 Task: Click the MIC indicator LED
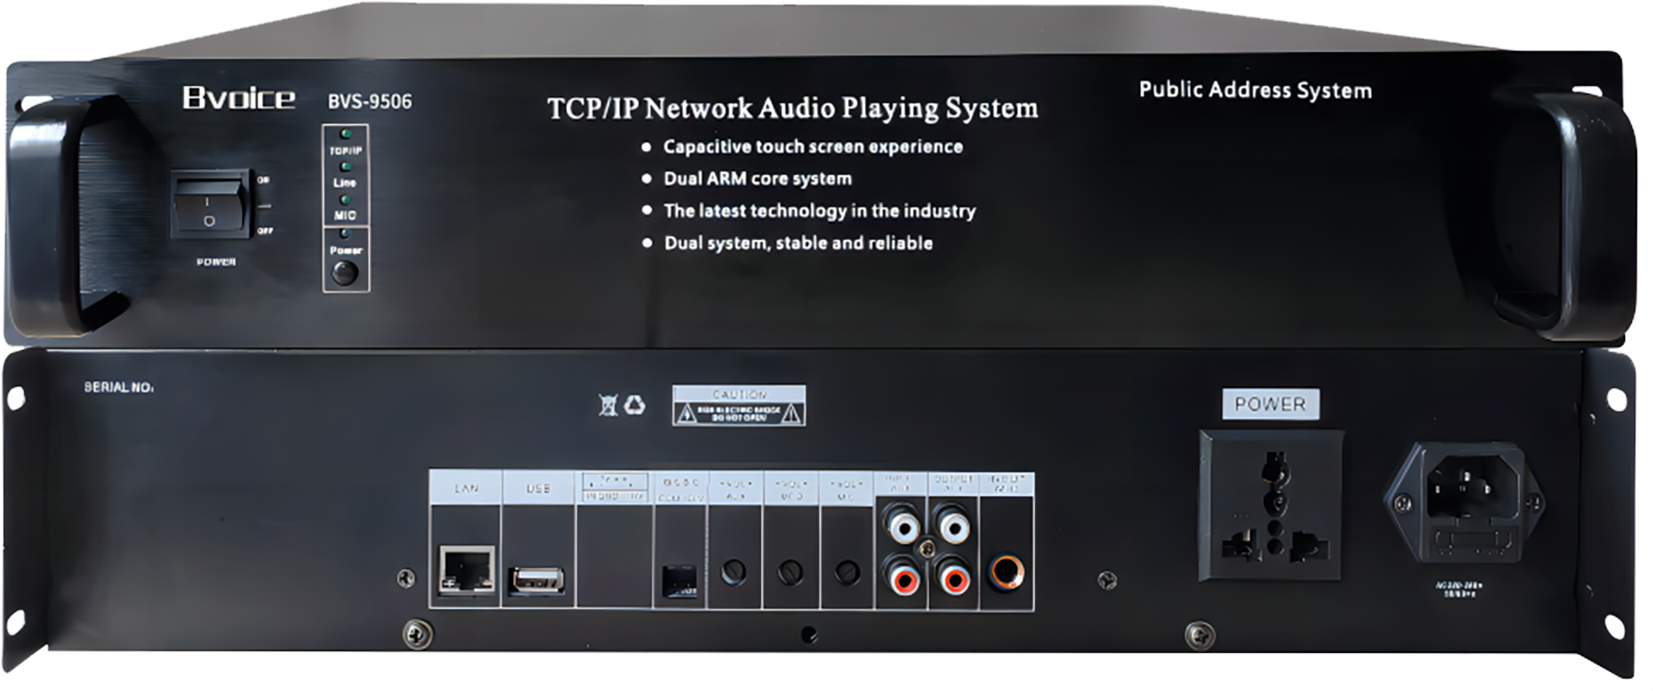click(346, 199)
